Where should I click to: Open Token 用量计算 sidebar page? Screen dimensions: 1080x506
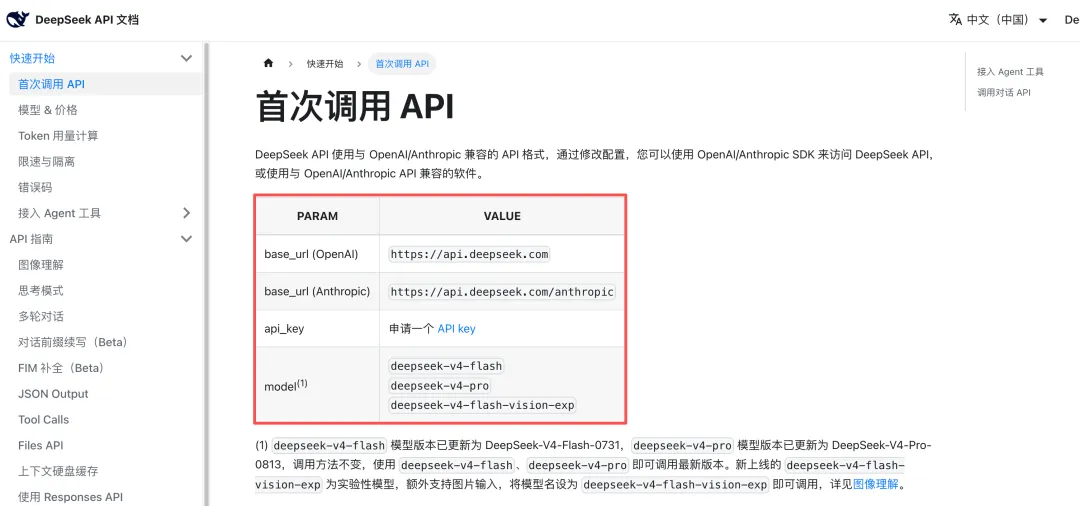[58, 136]
